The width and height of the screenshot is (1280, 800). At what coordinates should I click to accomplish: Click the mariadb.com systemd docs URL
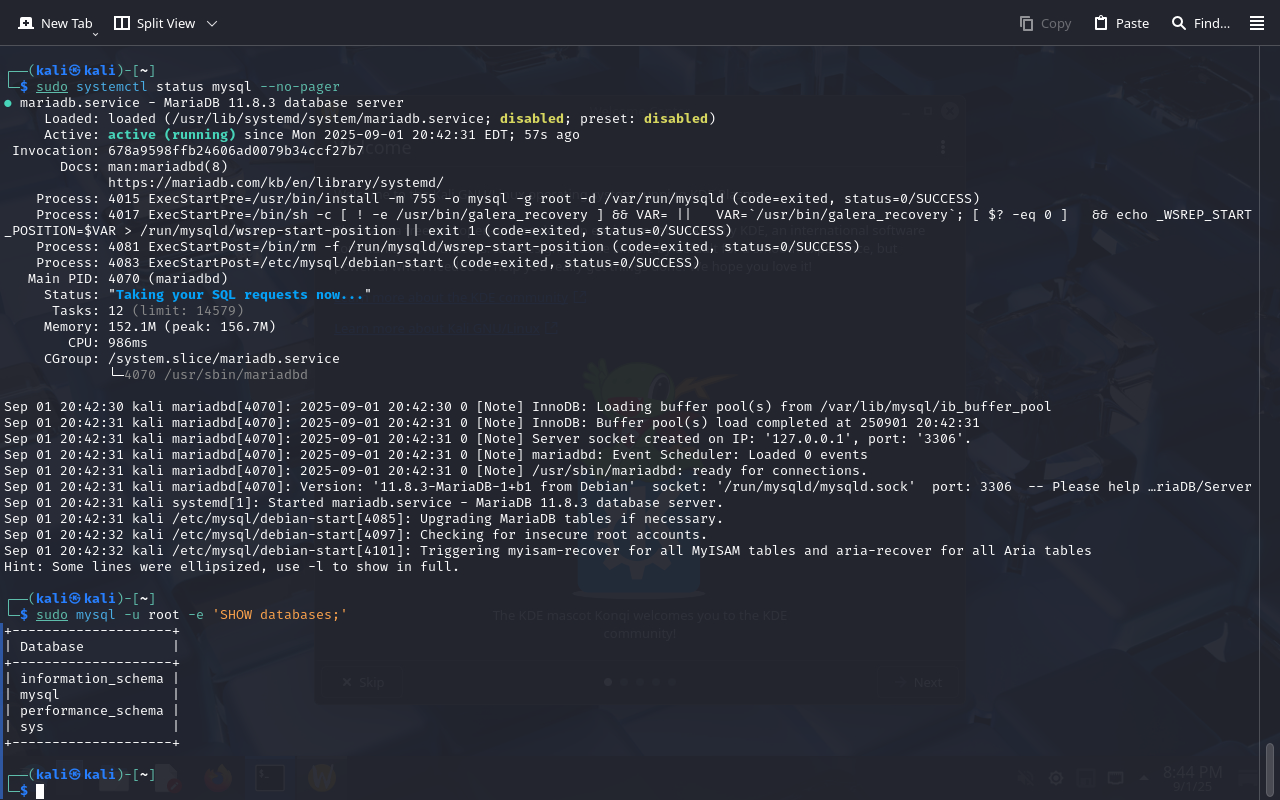276,182
